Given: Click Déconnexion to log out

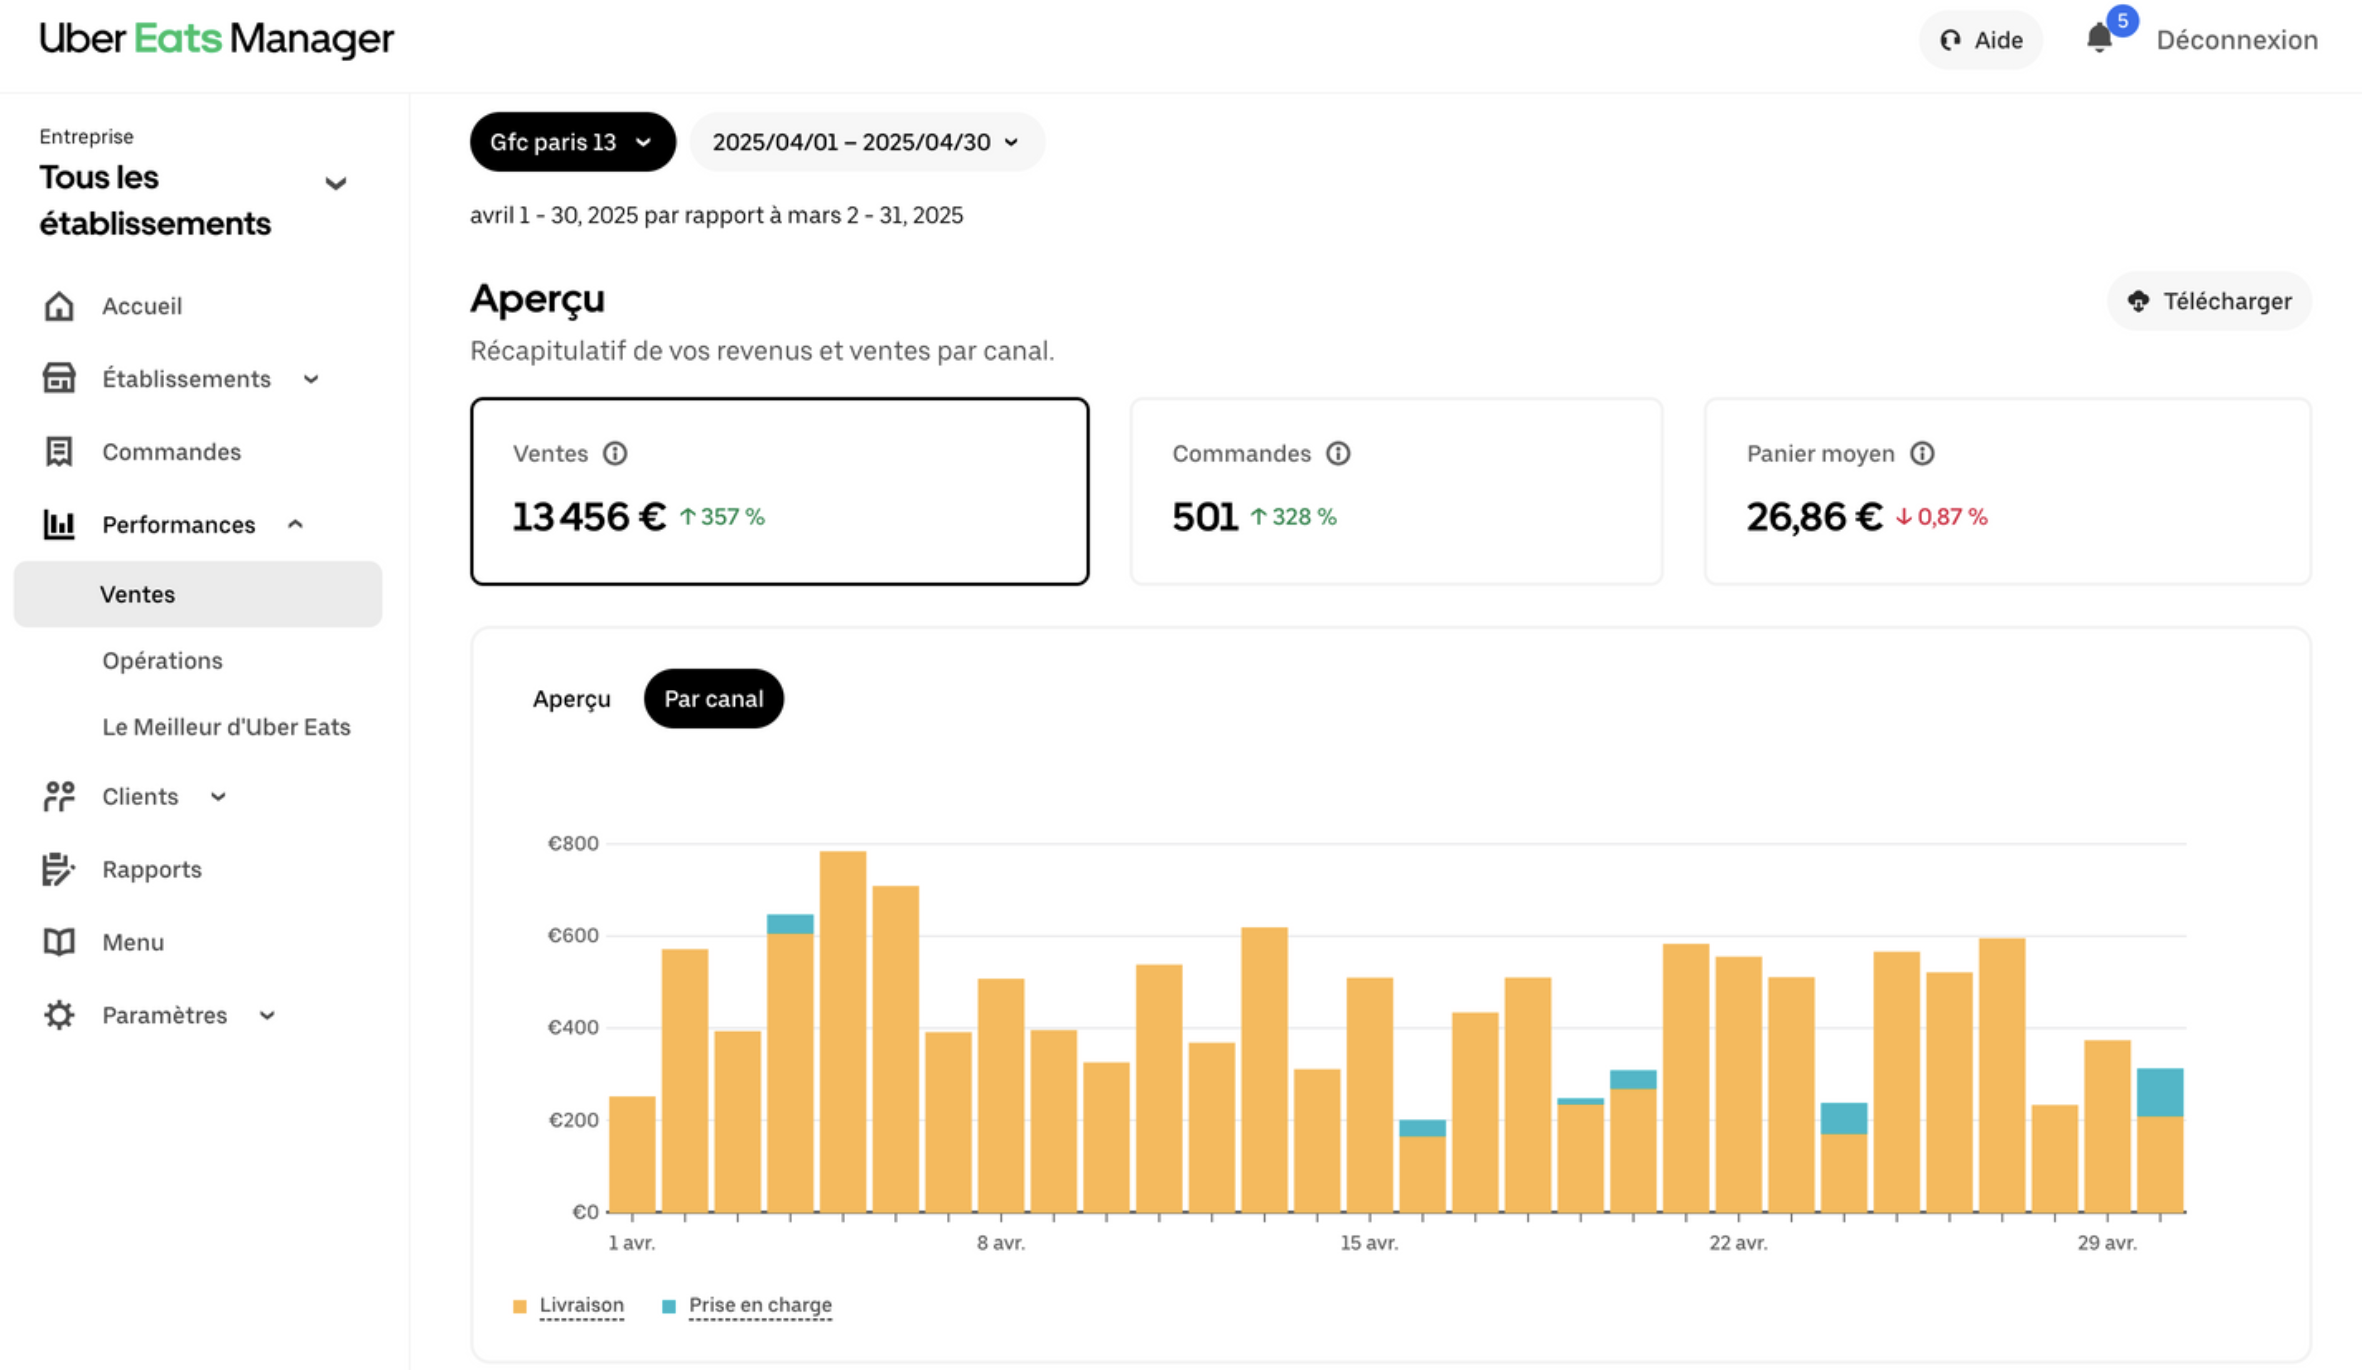Looking at the screenshot, I should tap(2237, 40).
